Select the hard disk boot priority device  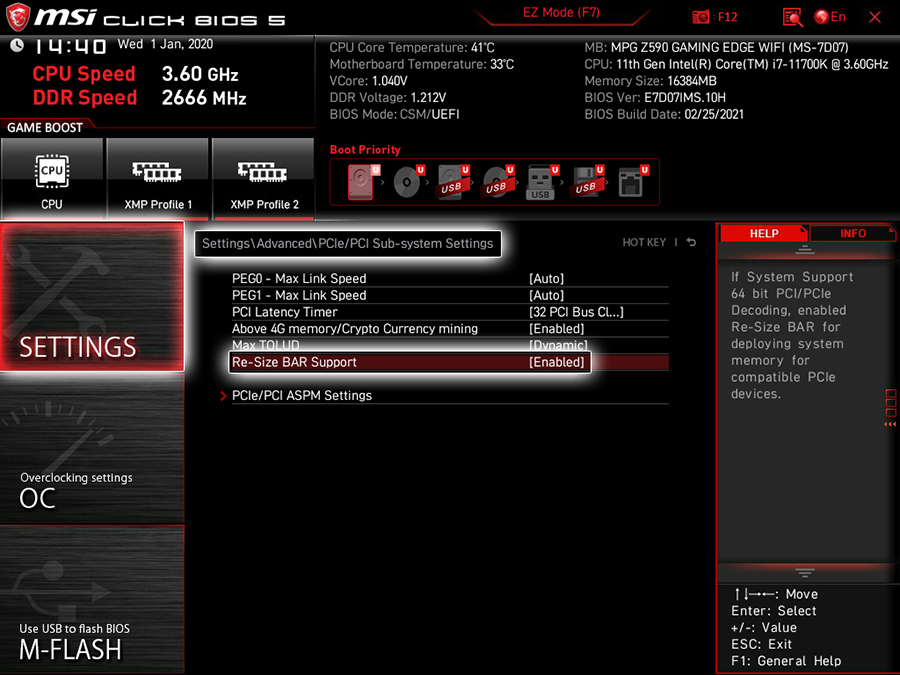point(363,182)
